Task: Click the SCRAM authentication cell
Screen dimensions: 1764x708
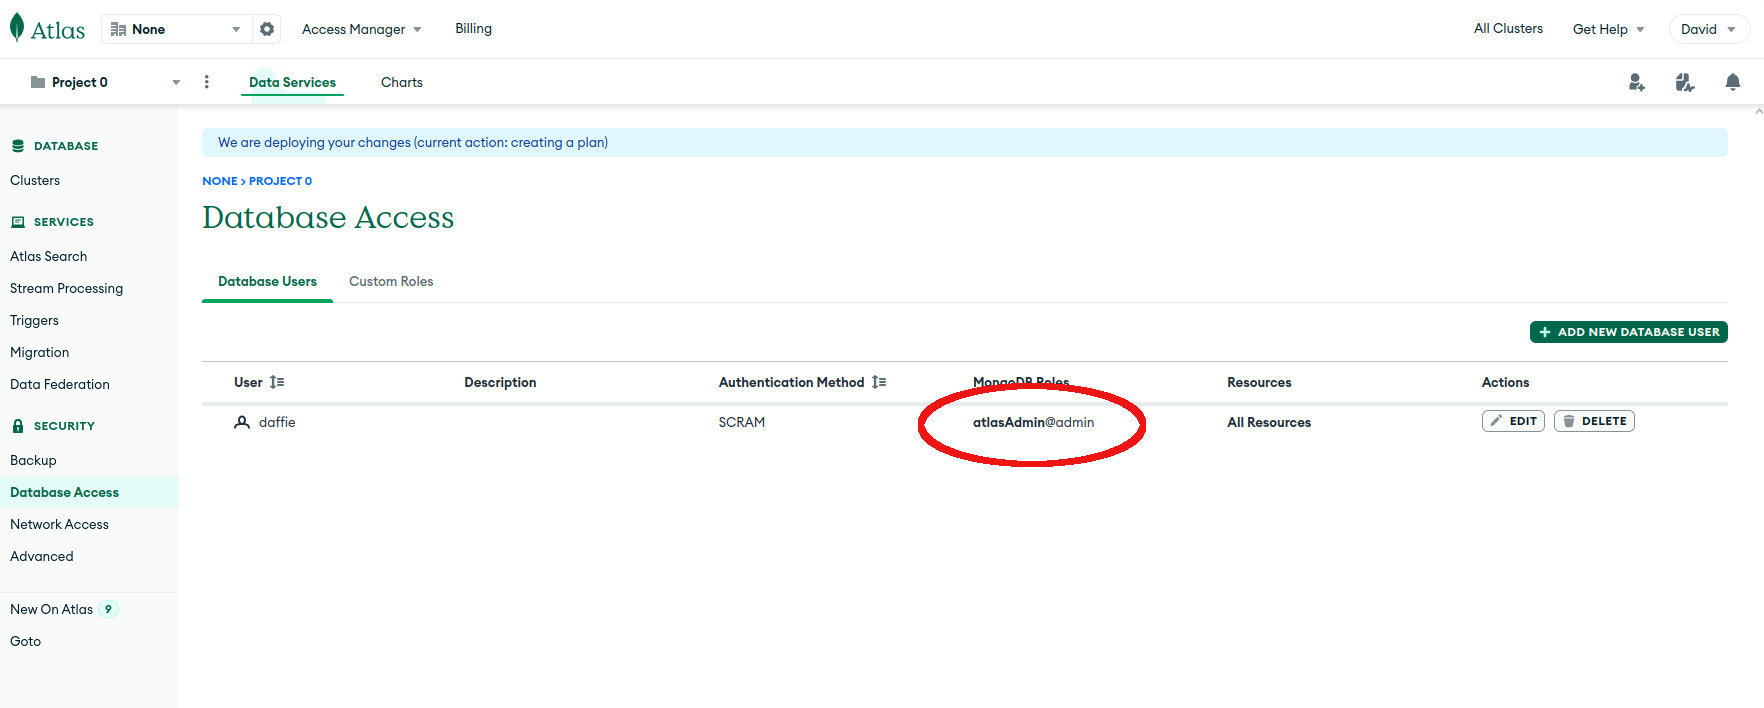Action: coord(741,423)
